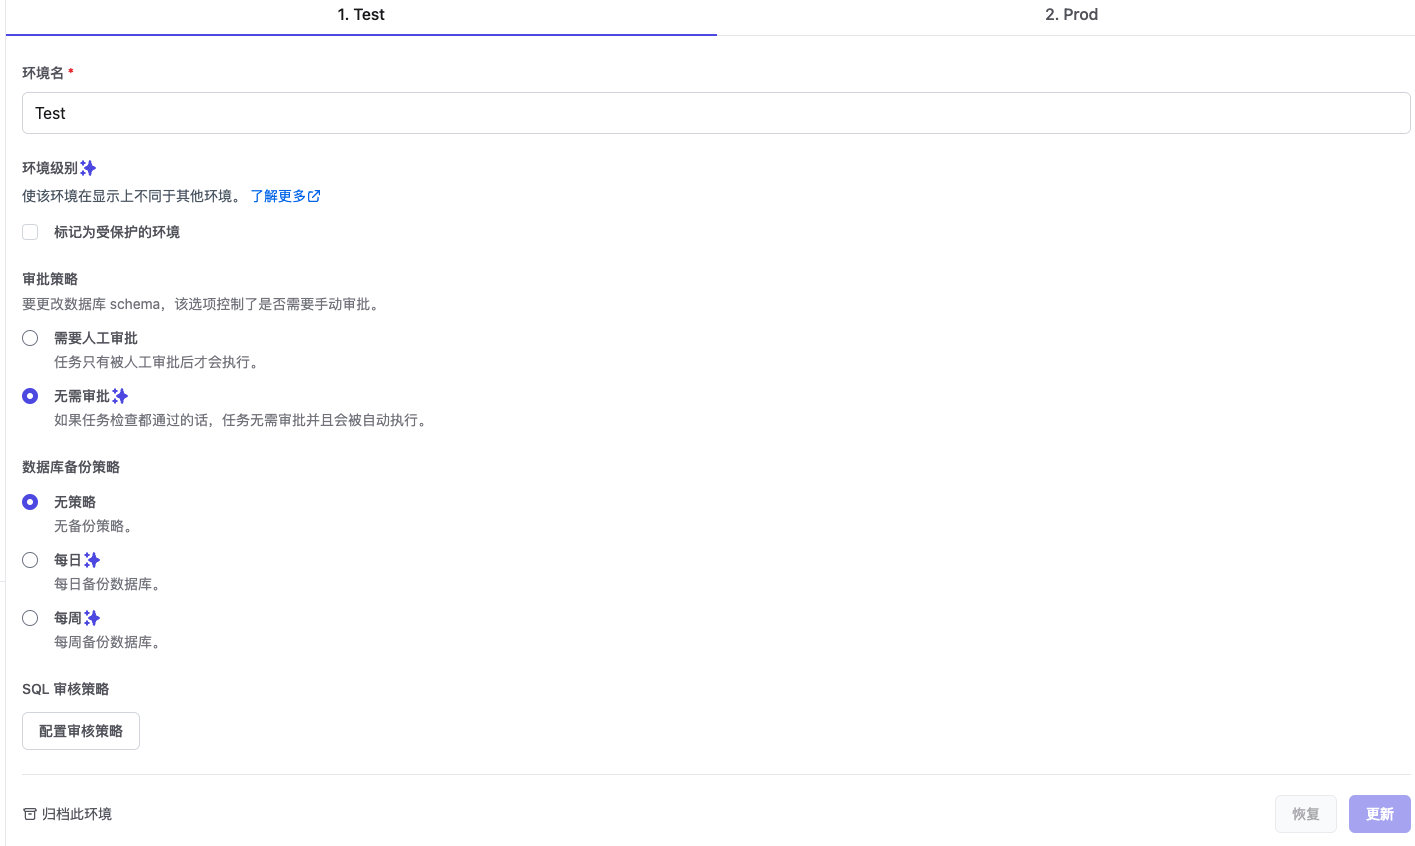Click 归档此环境 to archive environment
This screenshot has width=1415, height=846.
click(76, 814)
